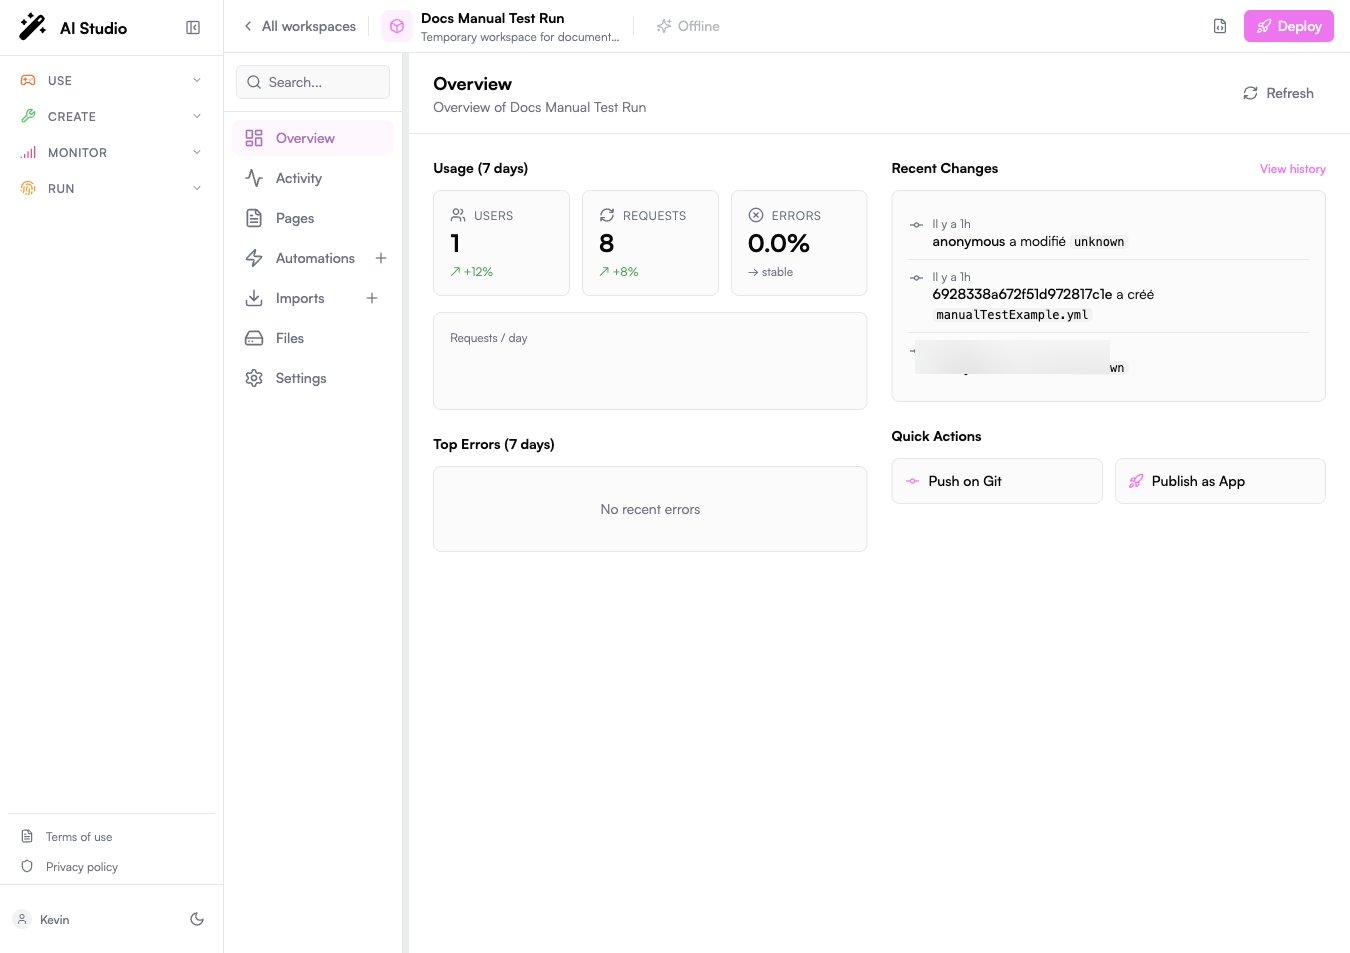This screenshot has height=953, width=1350.
Task: Expand the RUN section chevron
Action: coord(197,188)
